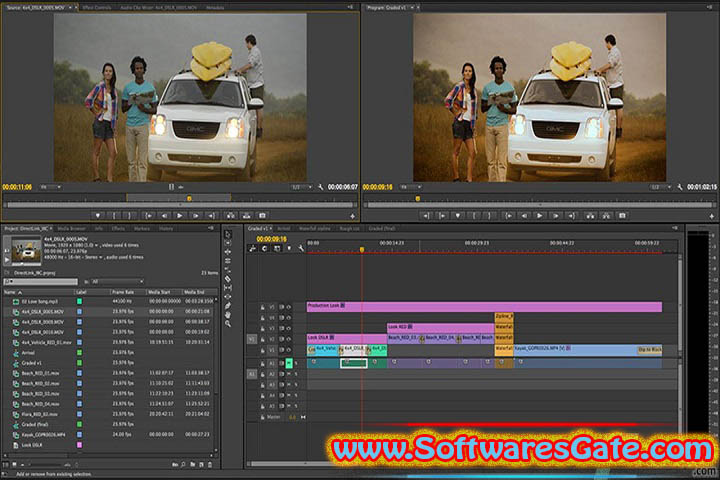This screenshot has height=480, width=720.
Task: Toggle Solo on A1 track
Action: 296,363
